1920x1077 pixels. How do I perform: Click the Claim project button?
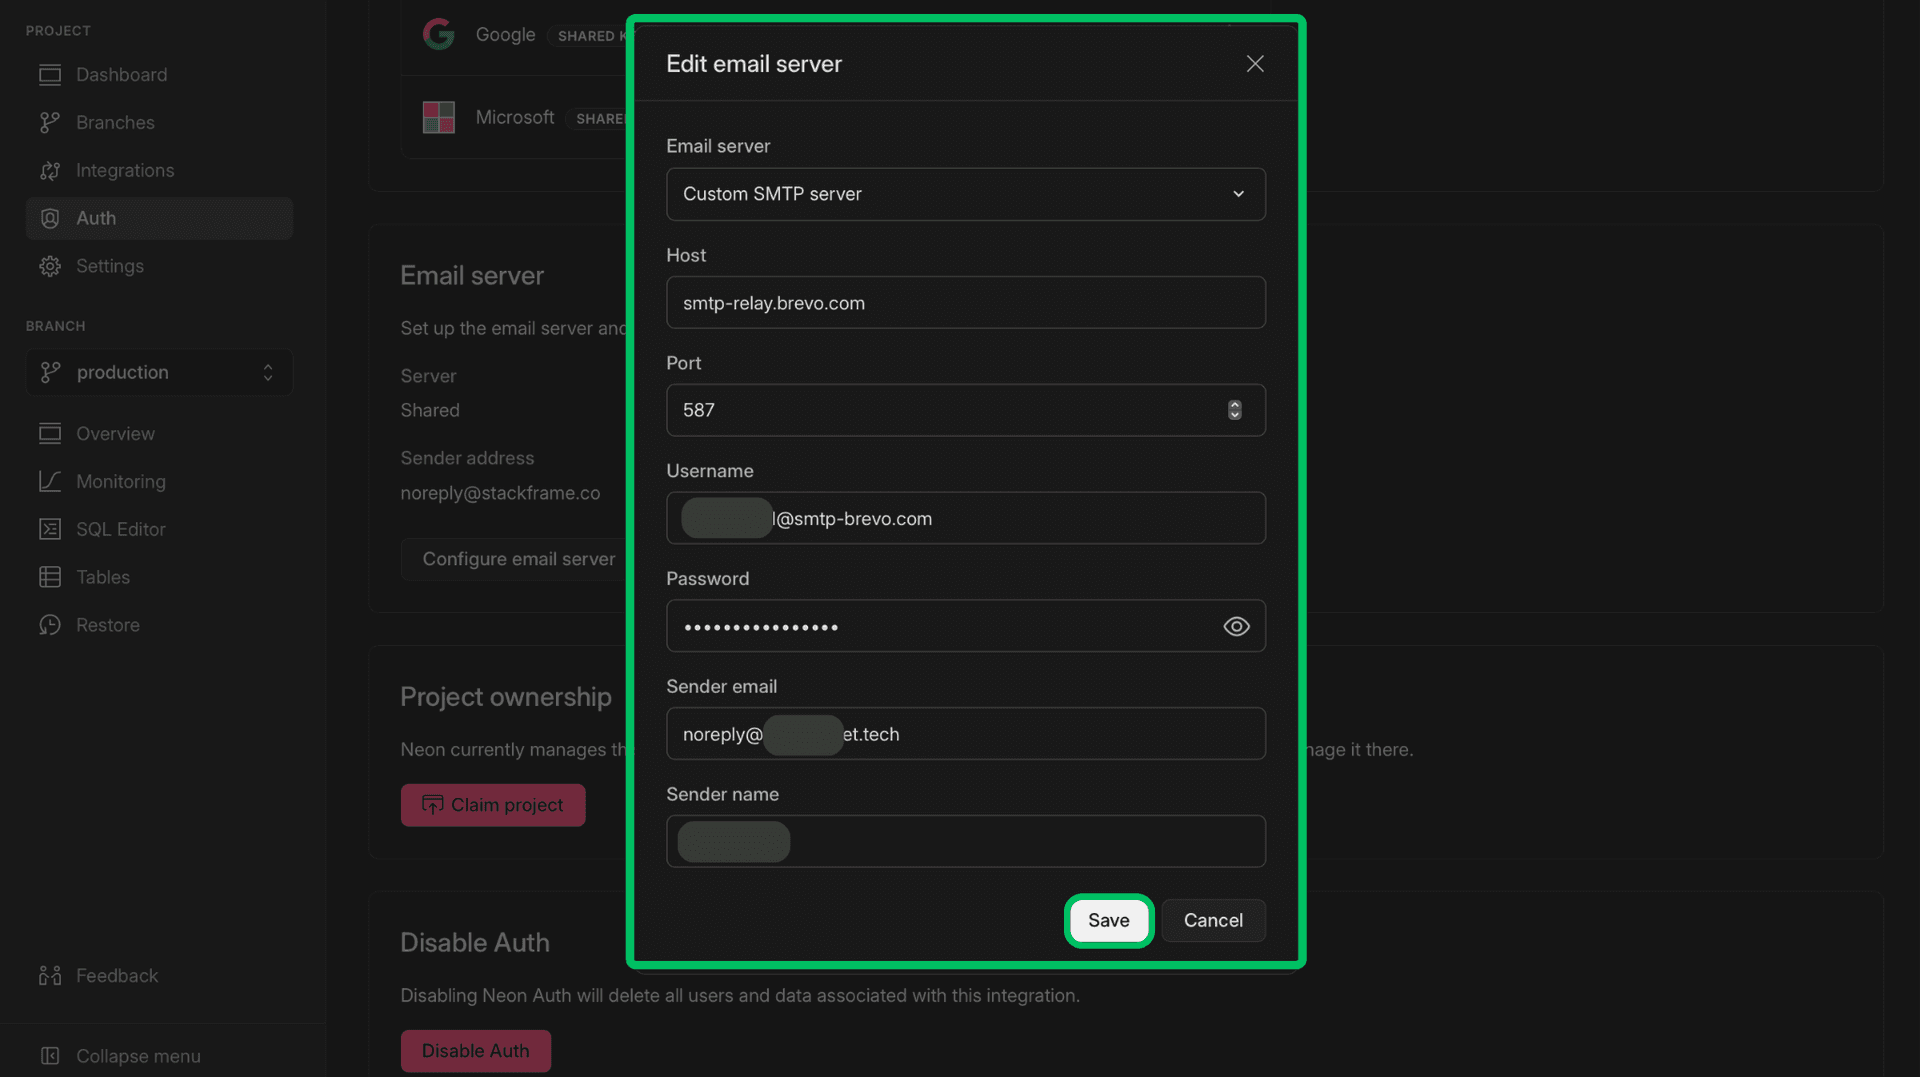tap(492, 805)
